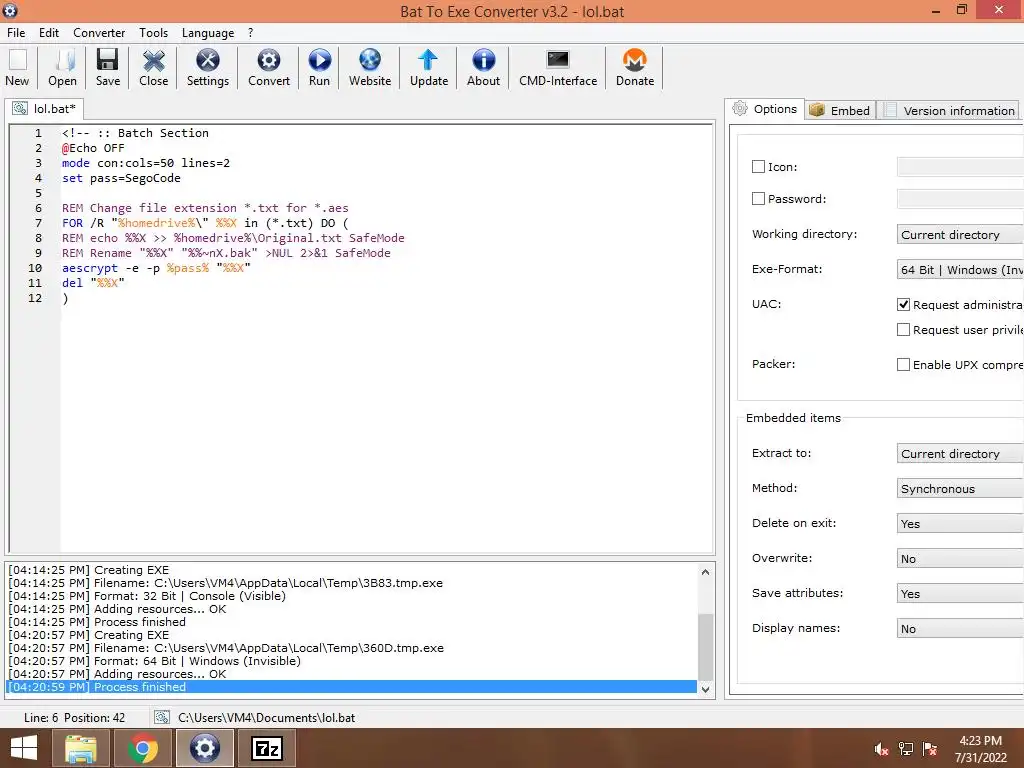
Task: Show the About info icon
Action: [x=483, y=61]
